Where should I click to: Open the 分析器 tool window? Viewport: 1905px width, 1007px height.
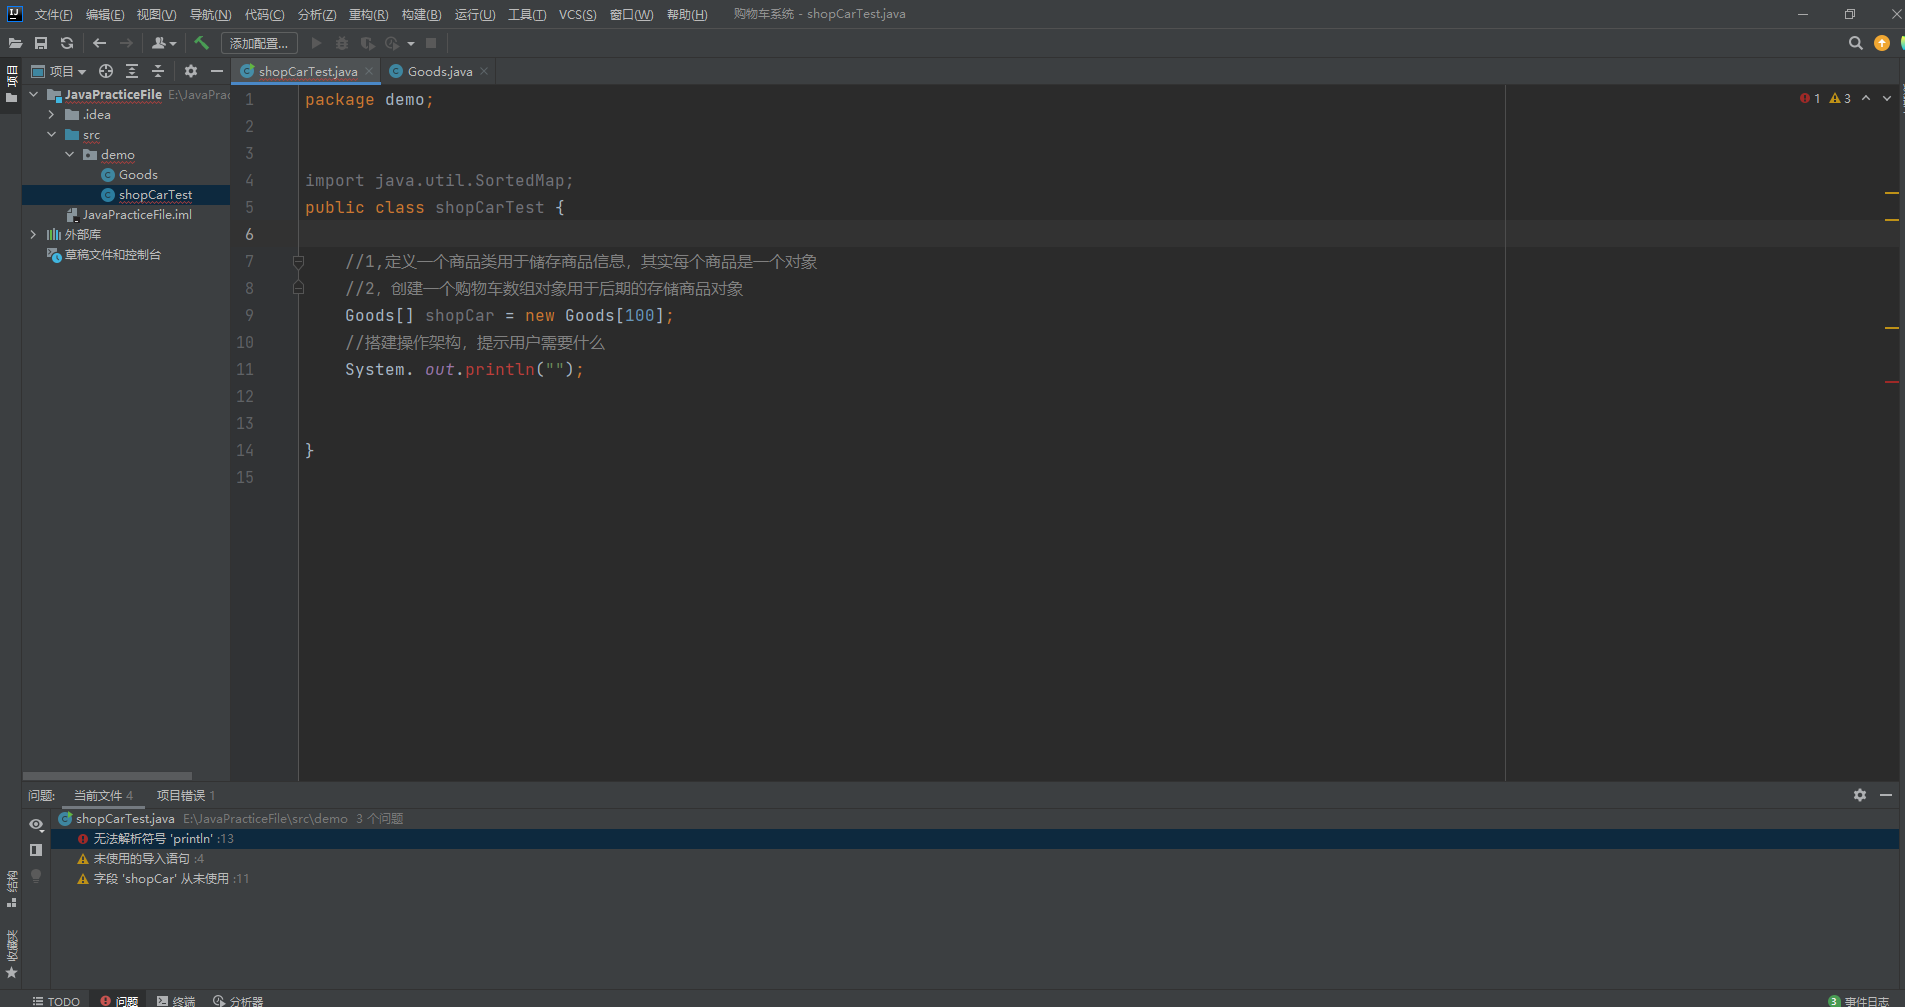[x=238, y=1001]
